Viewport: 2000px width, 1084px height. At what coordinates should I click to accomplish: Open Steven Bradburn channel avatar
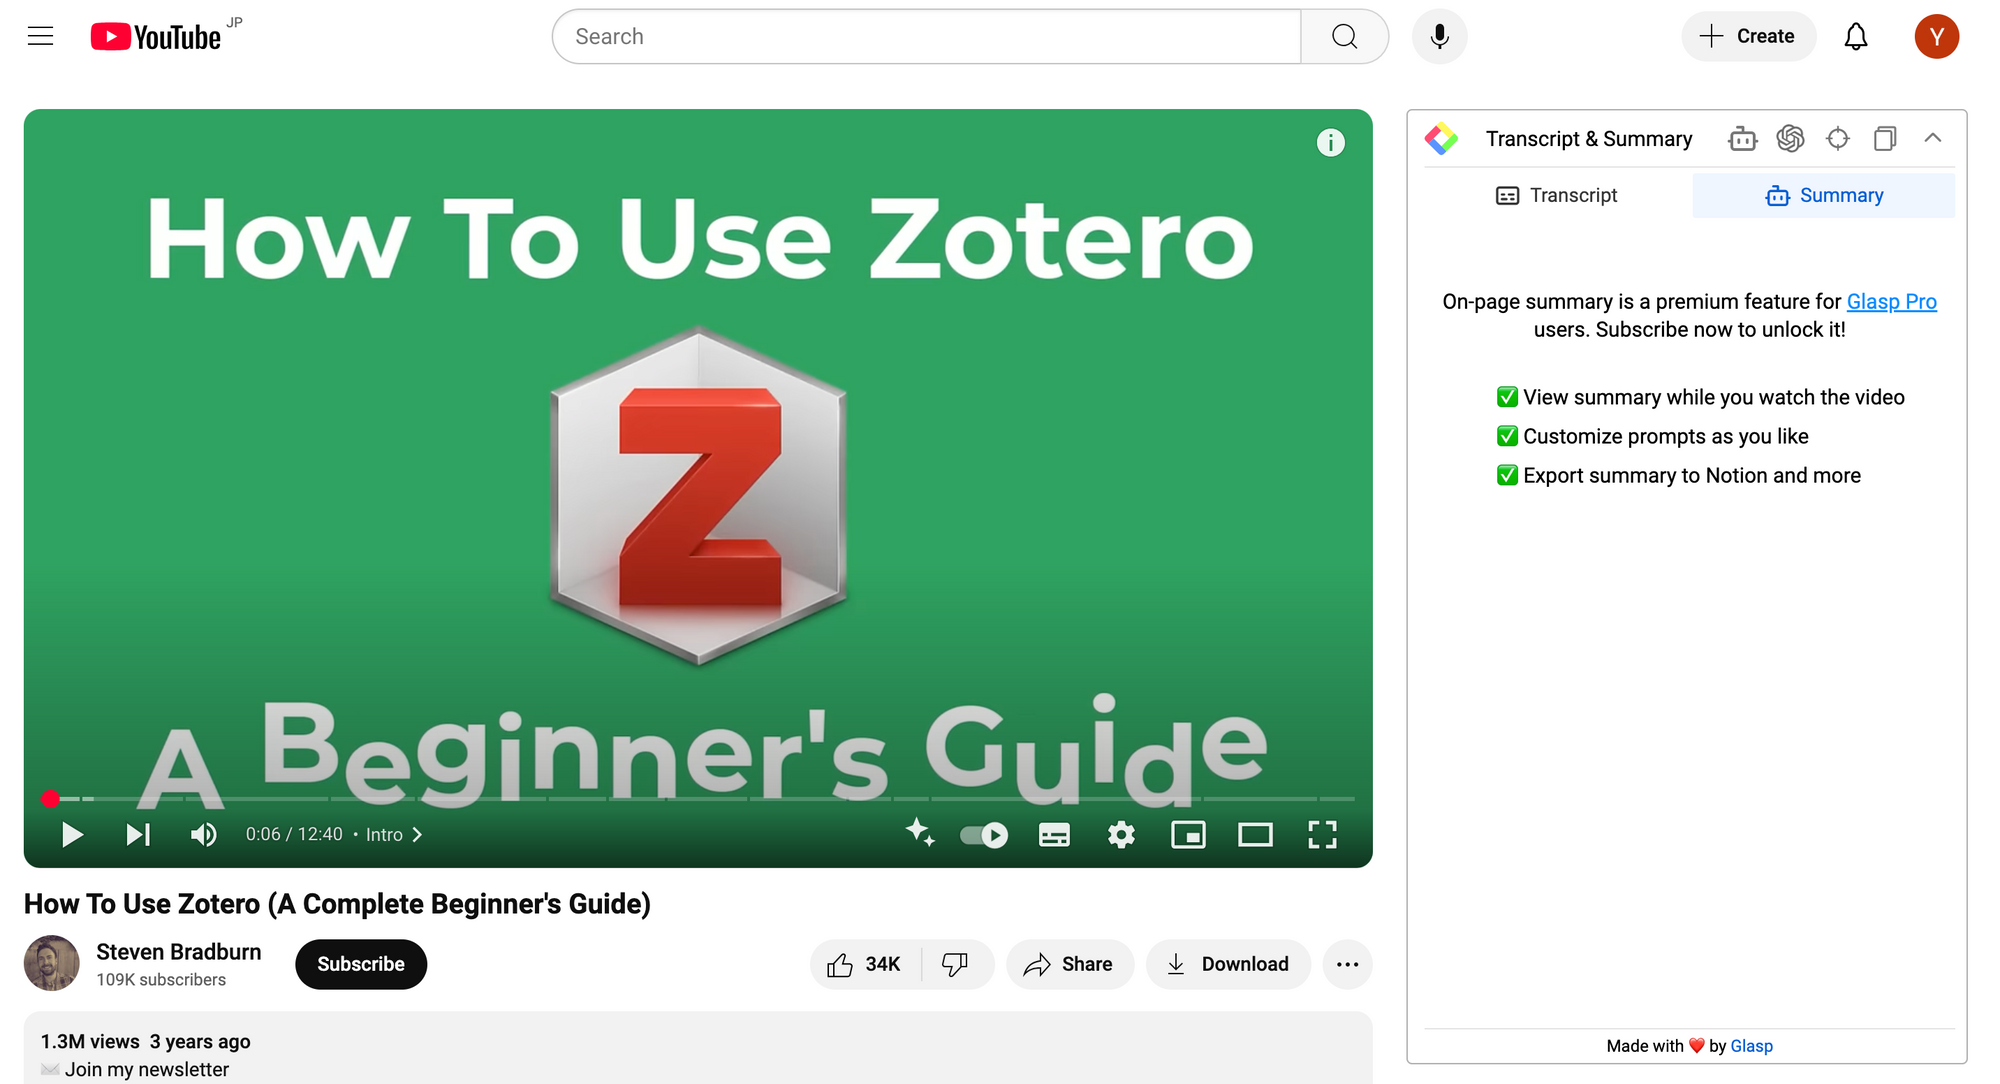51,963
